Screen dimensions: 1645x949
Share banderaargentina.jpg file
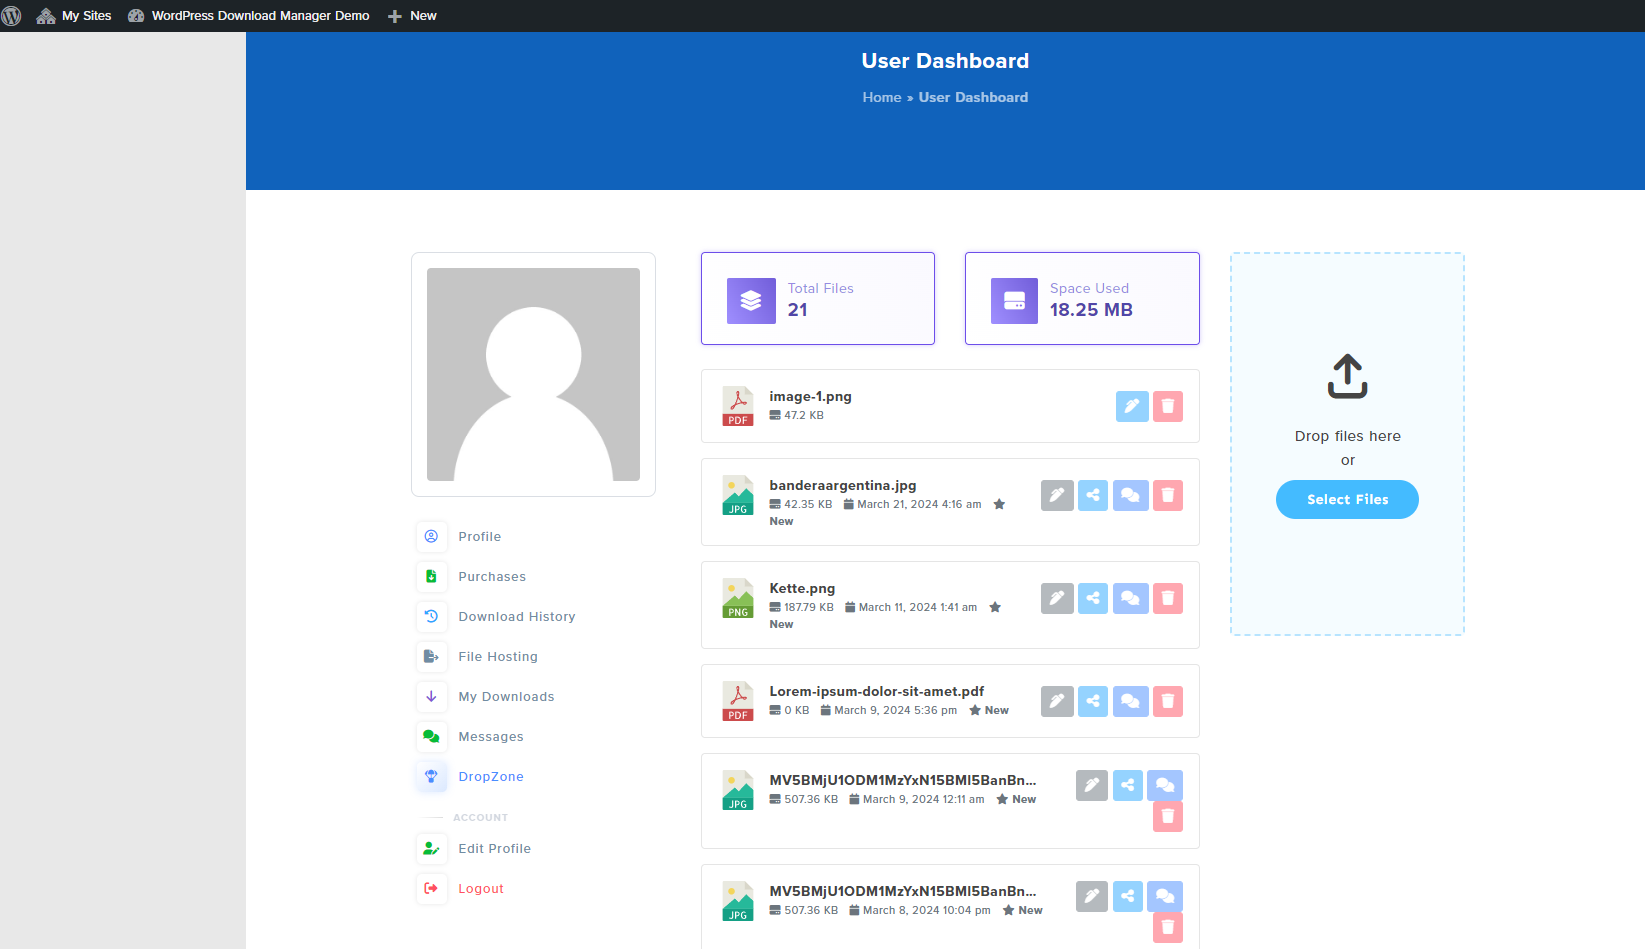1093,495
